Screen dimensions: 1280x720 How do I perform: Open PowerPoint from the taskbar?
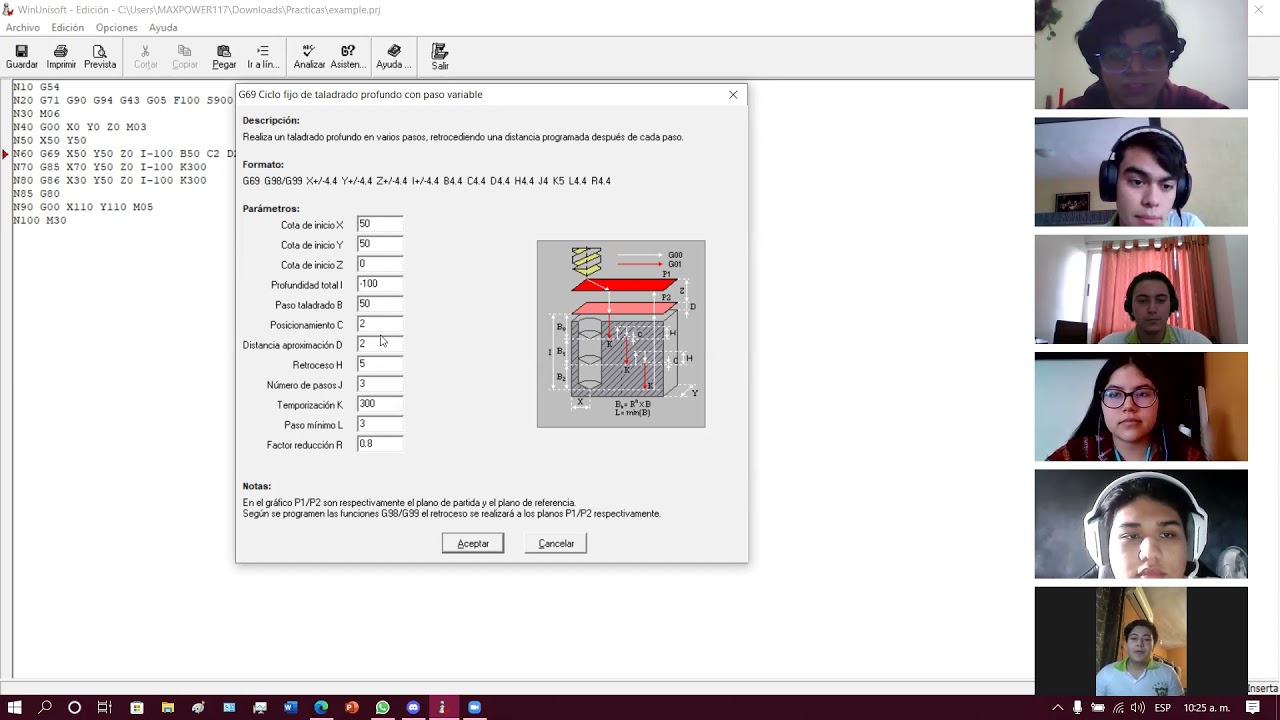tap(352, 708)
